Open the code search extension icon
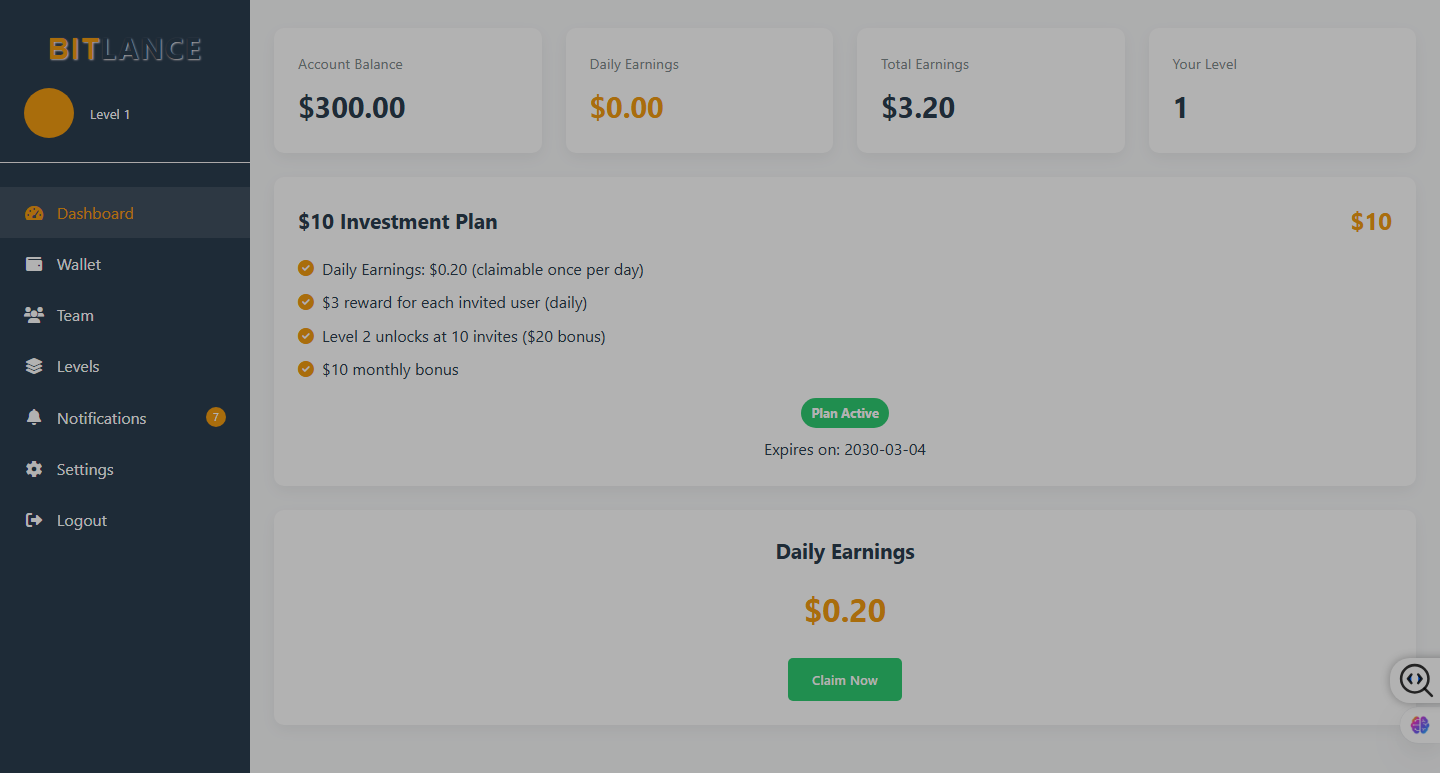 coord(1415,680)
